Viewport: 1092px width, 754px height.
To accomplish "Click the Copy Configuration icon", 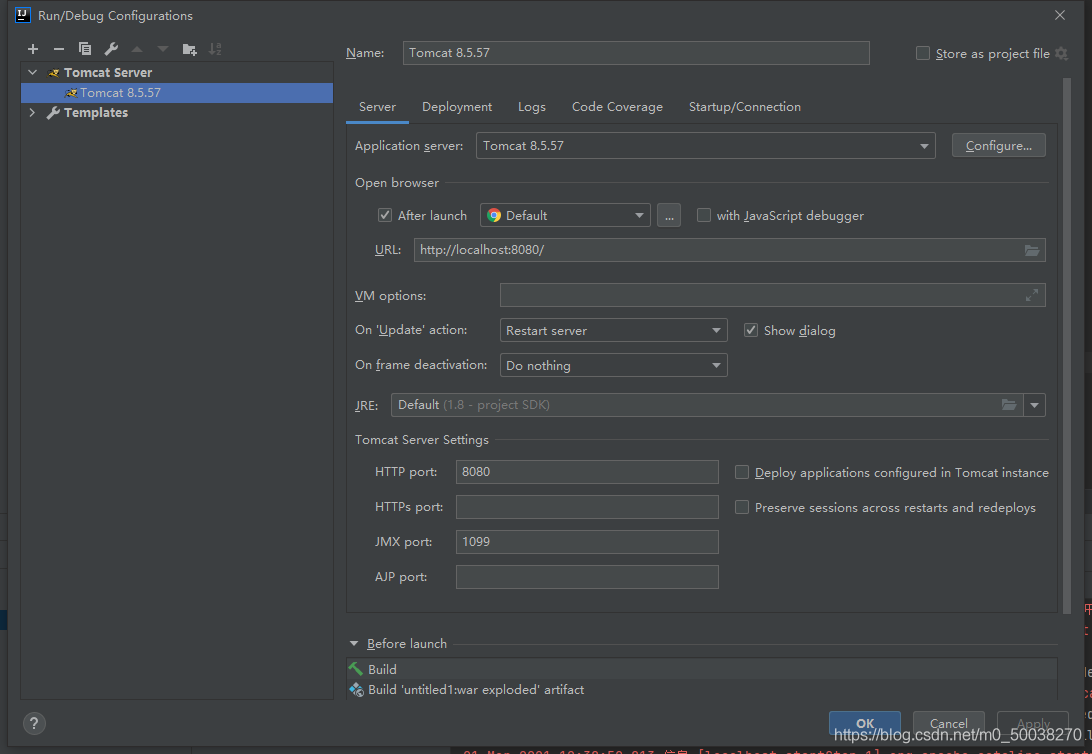I will click(x=85, y=49).
